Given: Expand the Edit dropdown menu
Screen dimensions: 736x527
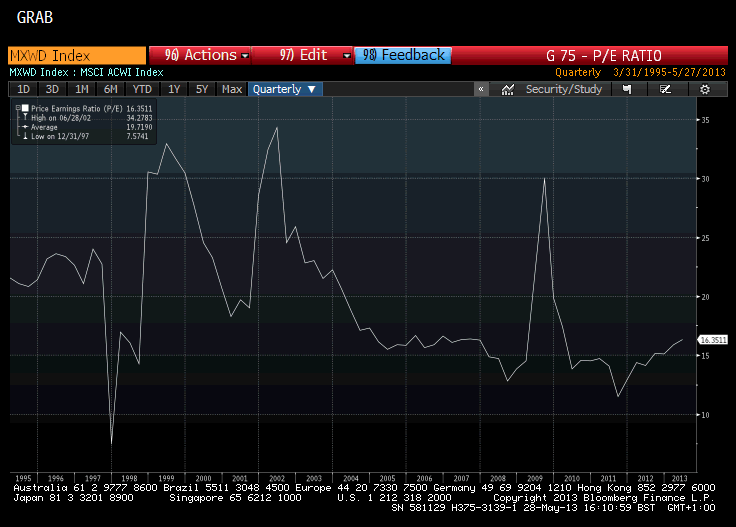Looking at the screenshot, I should (x=302, y=56).
